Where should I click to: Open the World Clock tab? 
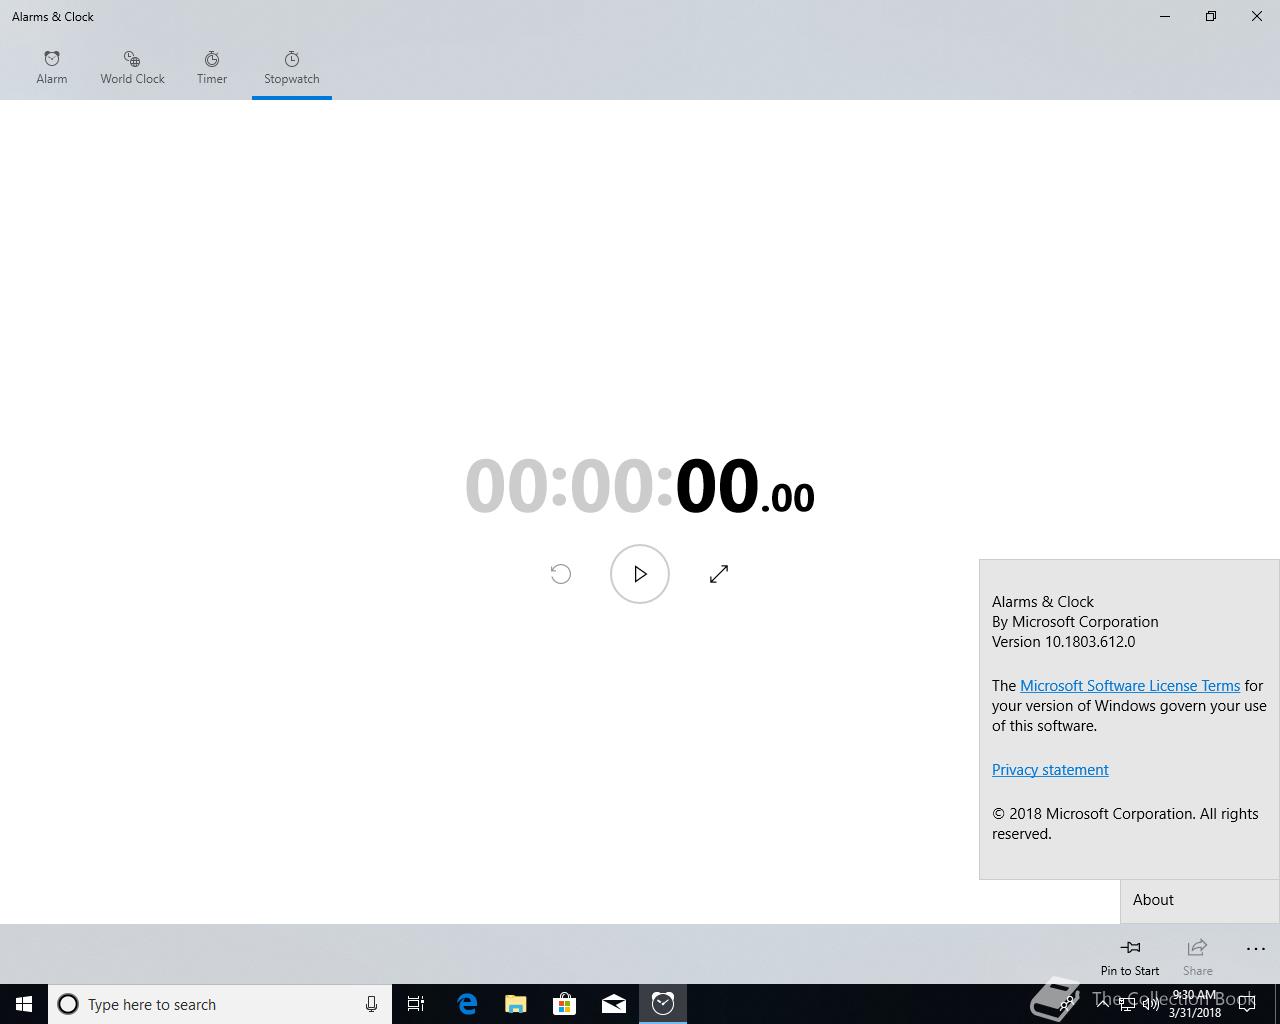tap(132, 67)
